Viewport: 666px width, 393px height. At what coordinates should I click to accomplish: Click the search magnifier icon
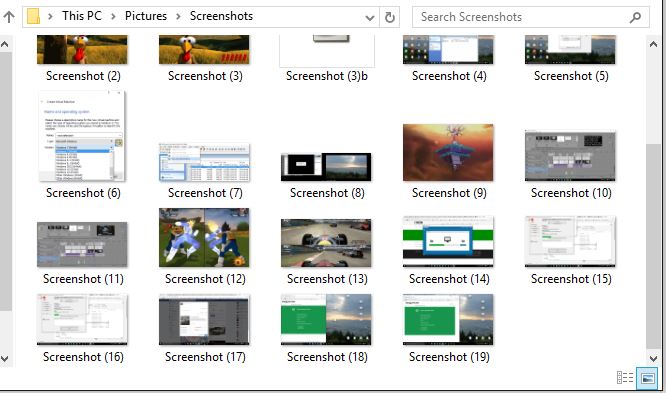coord(635,17)
